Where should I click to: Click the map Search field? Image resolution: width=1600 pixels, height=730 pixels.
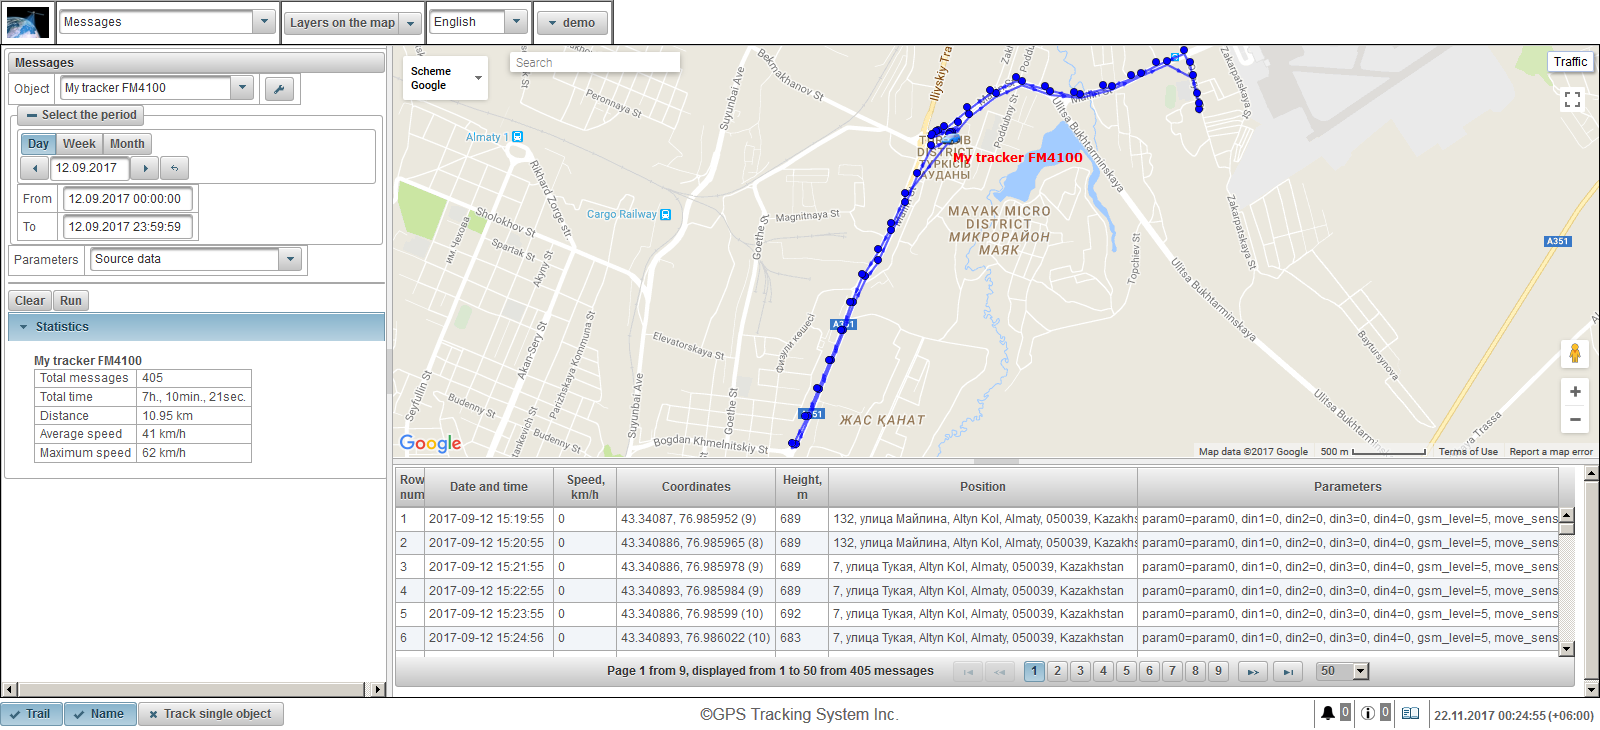(x=594, y=62)
